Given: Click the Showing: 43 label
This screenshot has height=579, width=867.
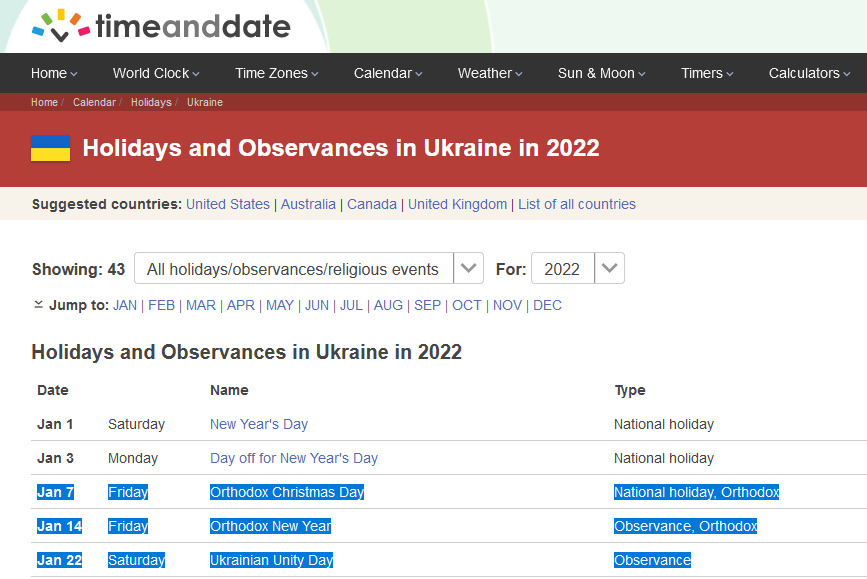Looking at the screenshot, I should (x=79, y=269).
